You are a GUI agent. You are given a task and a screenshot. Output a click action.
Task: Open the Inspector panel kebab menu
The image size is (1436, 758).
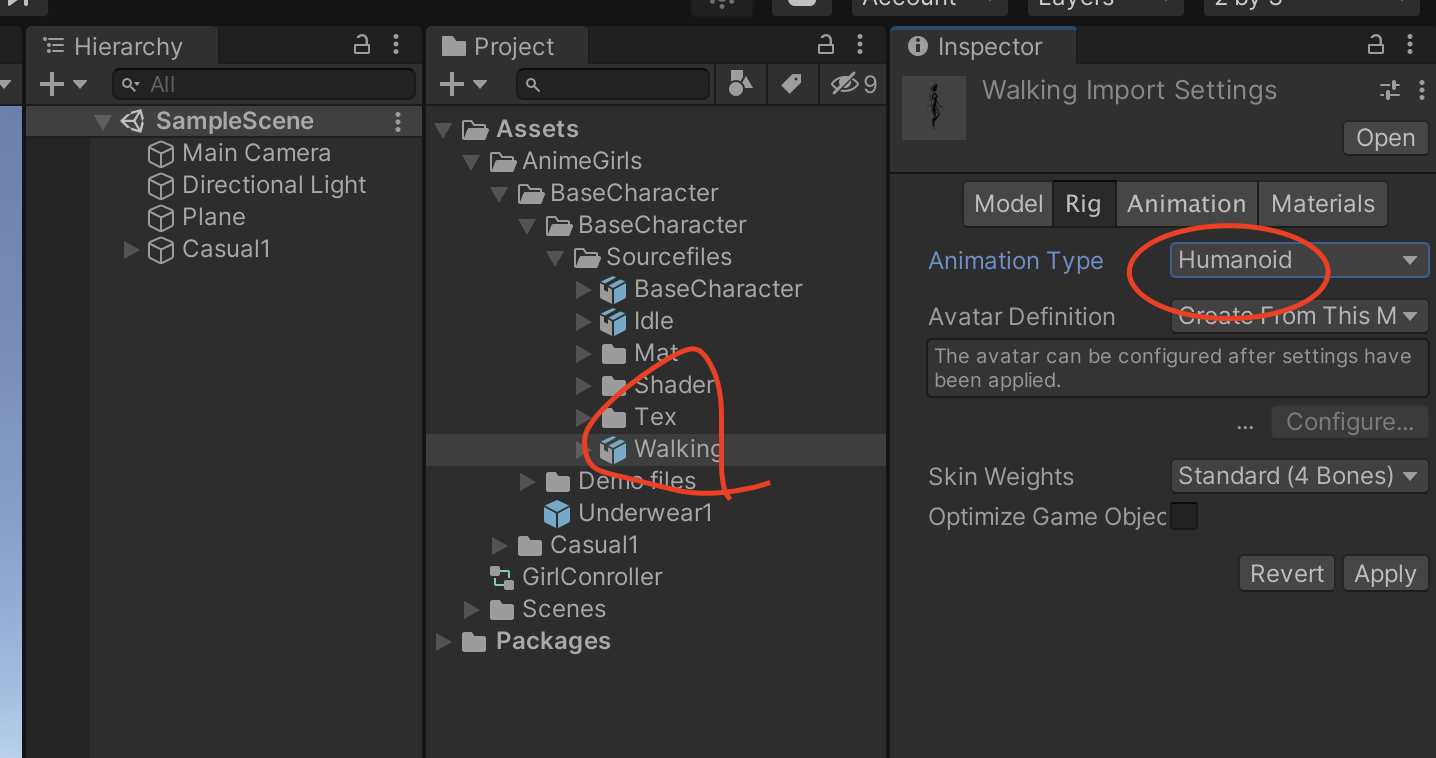coord(1411,45)
